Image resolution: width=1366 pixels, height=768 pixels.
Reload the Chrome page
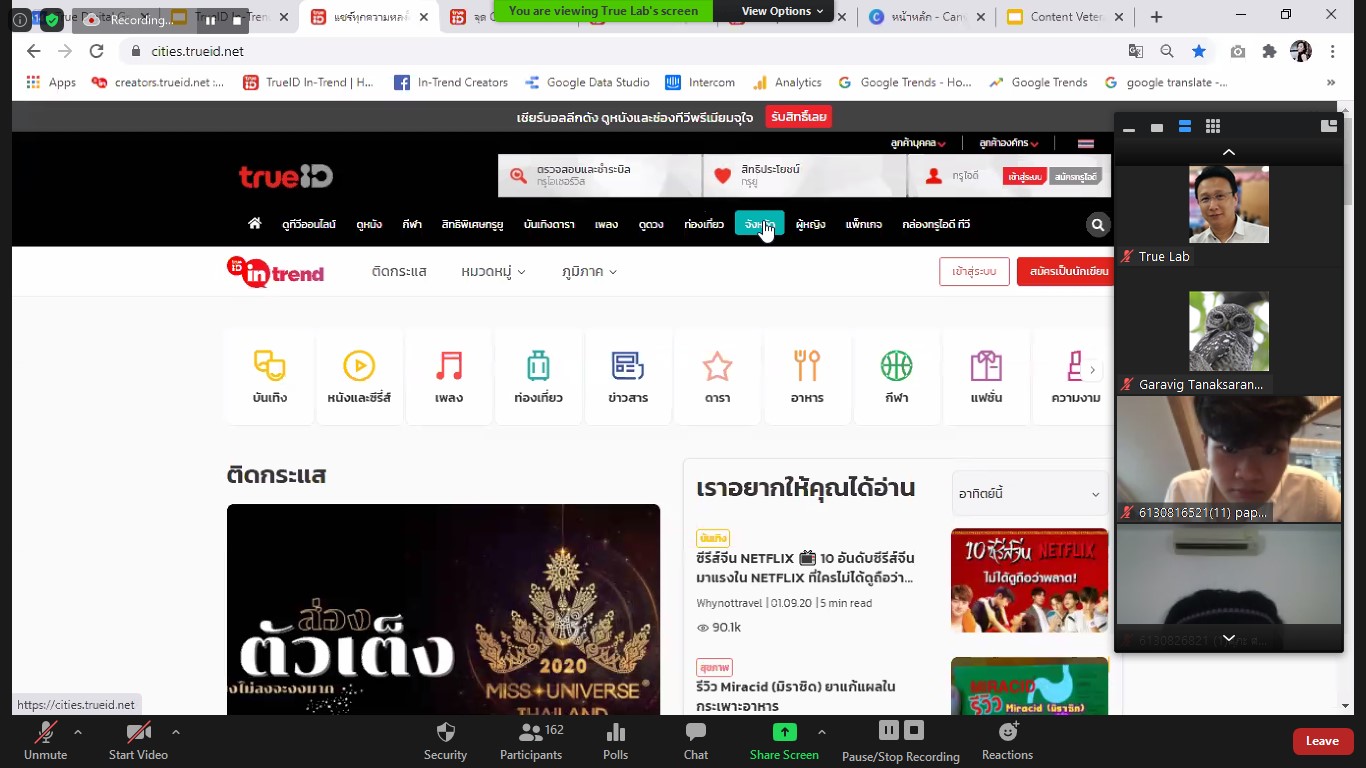(x=96, y=51)
